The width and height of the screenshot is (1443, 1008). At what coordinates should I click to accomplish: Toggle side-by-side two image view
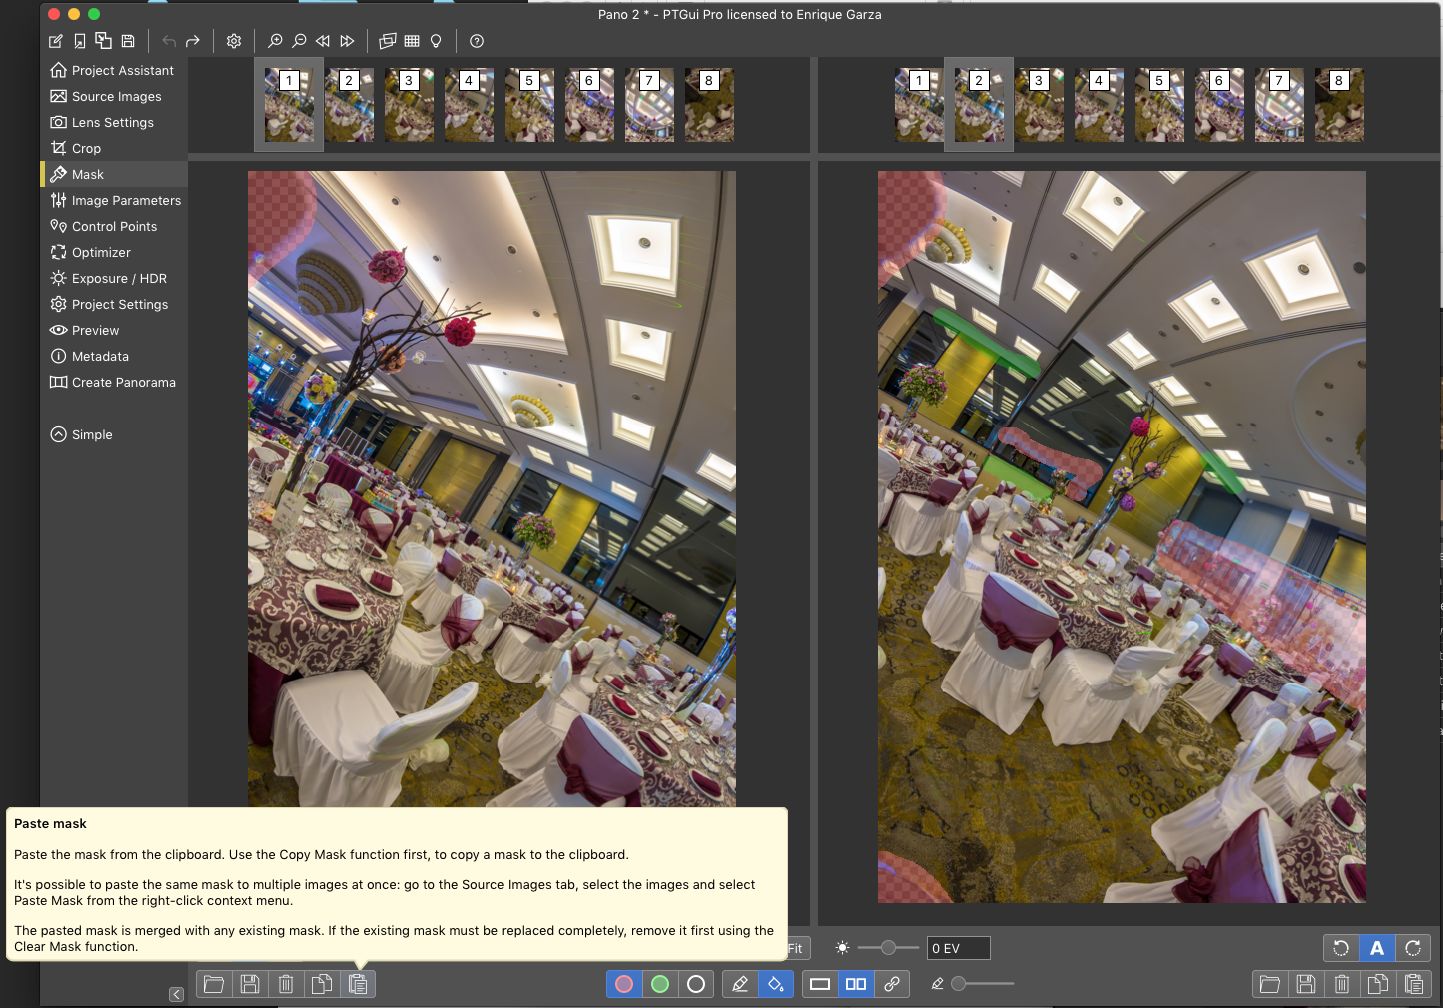856,984
